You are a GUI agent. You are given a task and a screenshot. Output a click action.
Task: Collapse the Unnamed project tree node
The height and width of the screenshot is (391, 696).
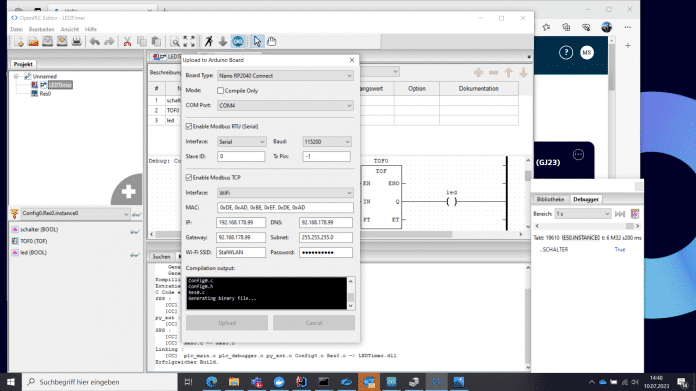coord(16,76)
